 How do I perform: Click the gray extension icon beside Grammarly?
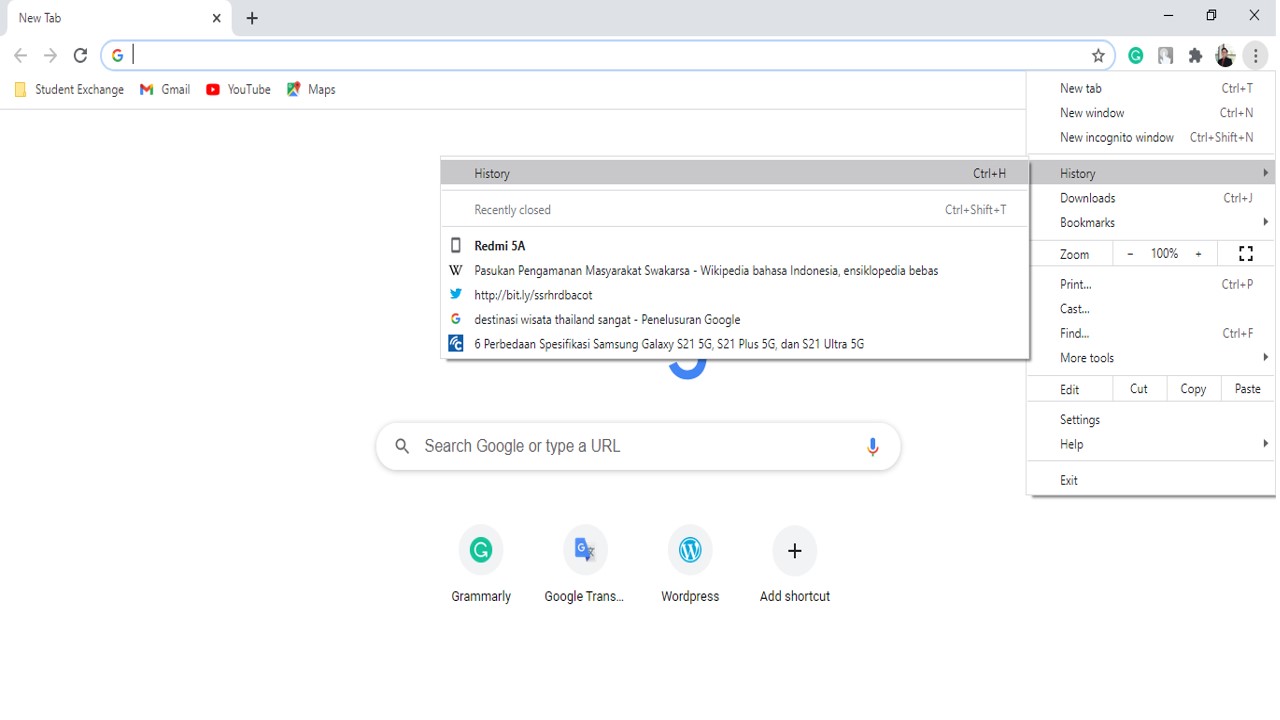click(1165, 56)
